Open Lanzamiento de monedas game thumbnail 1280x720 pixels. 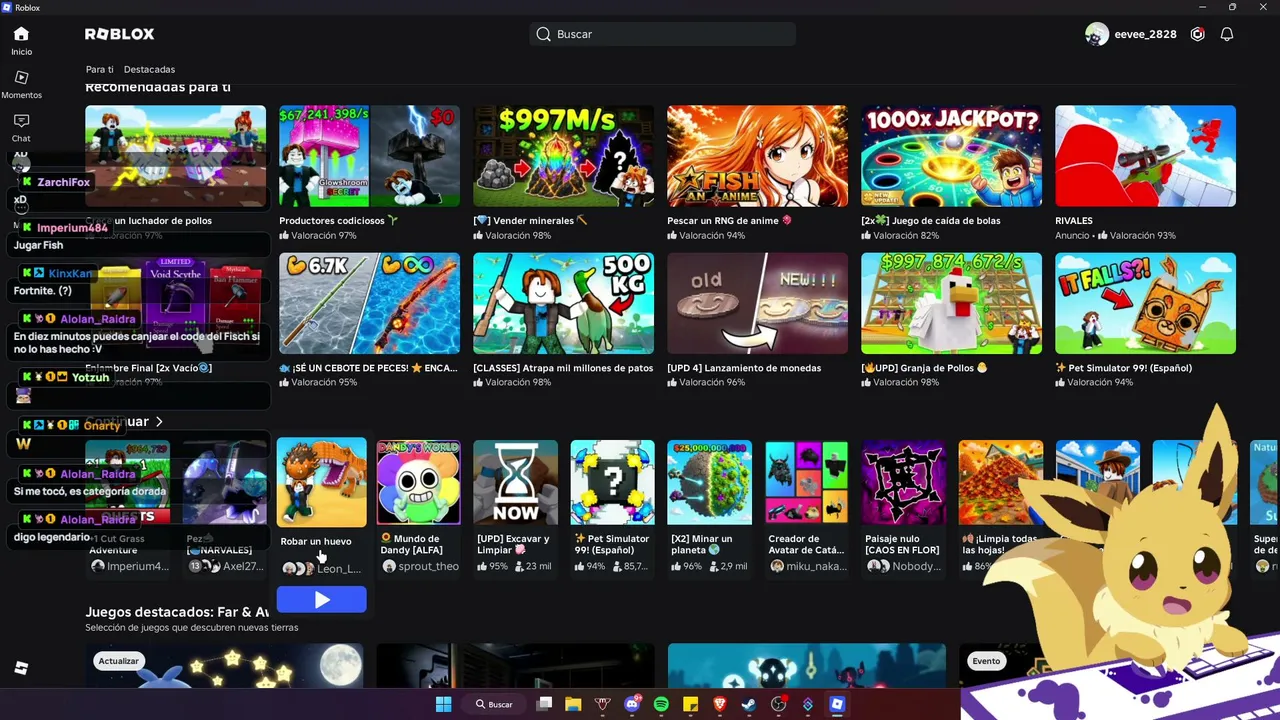pyautogui.click(x=757, y=303)
